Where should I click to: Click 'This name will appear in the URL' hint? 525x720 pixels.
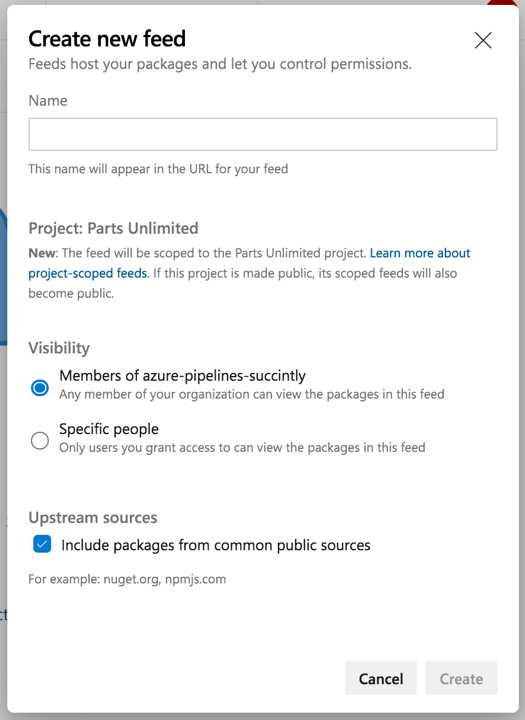coord(158,169)
